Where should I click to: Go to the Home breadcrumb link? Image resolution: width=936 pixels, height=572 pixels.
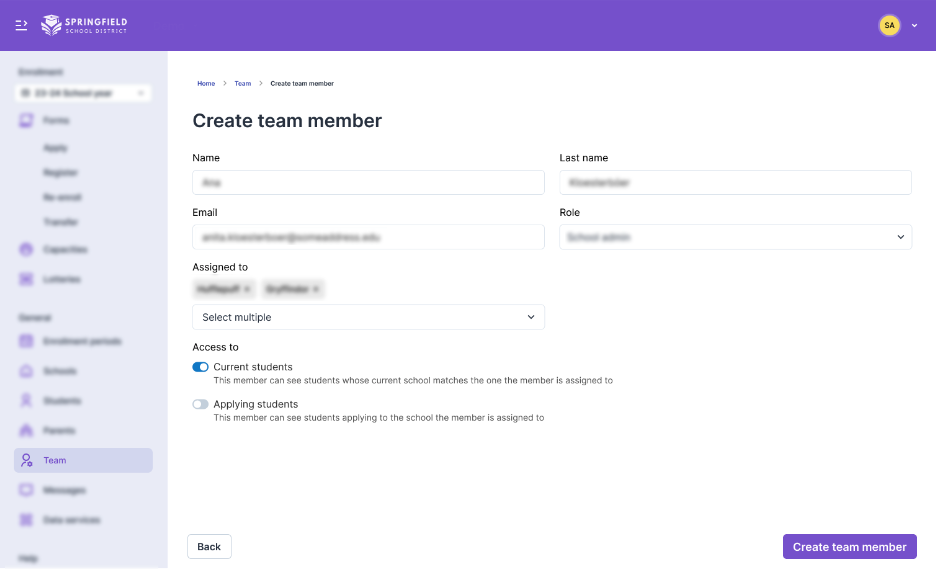[206, 84]
